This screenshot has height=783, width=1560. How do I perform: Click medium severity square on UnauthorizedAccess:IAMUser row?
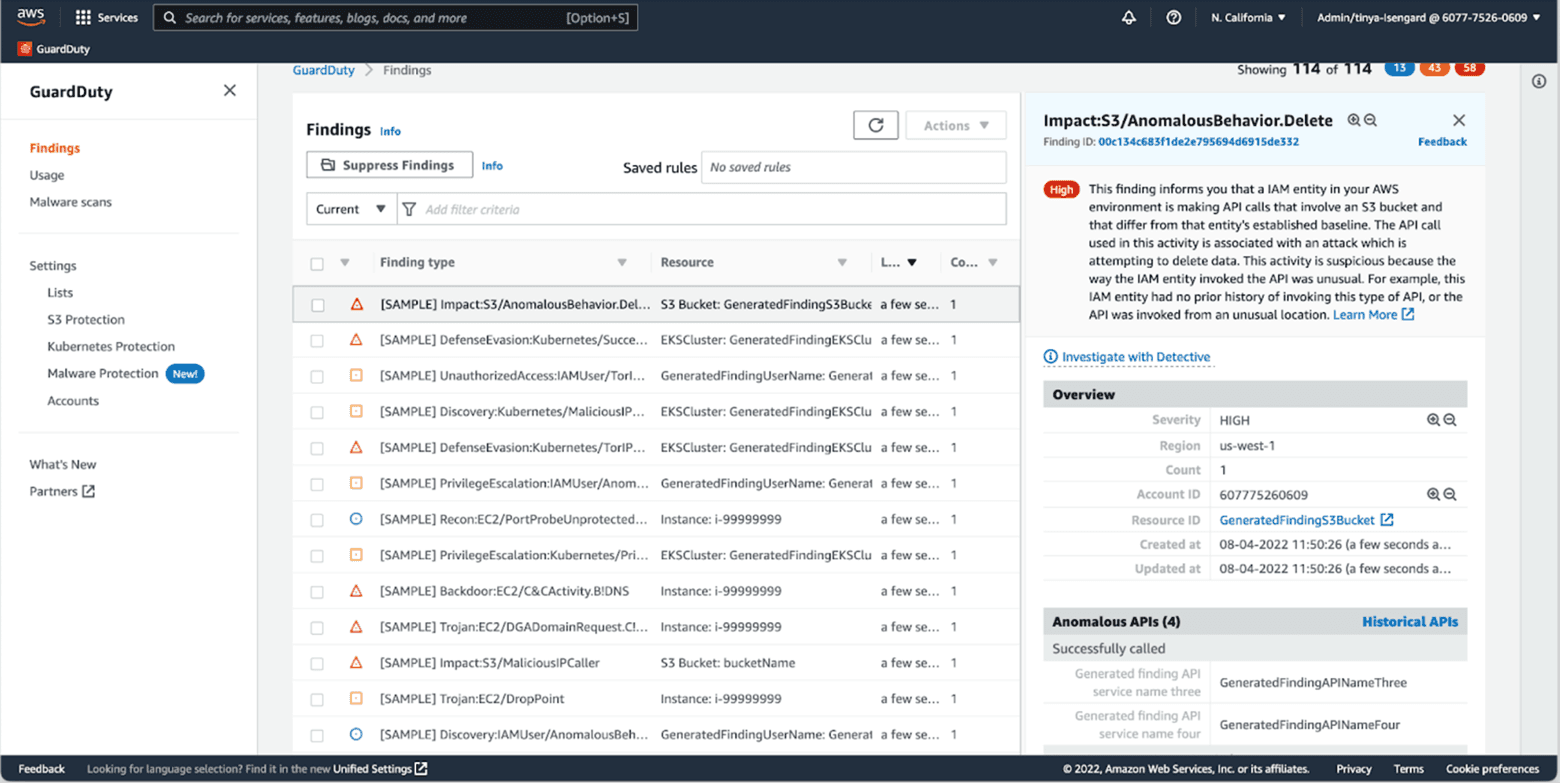pyautogui.click(x=356, y=376)
